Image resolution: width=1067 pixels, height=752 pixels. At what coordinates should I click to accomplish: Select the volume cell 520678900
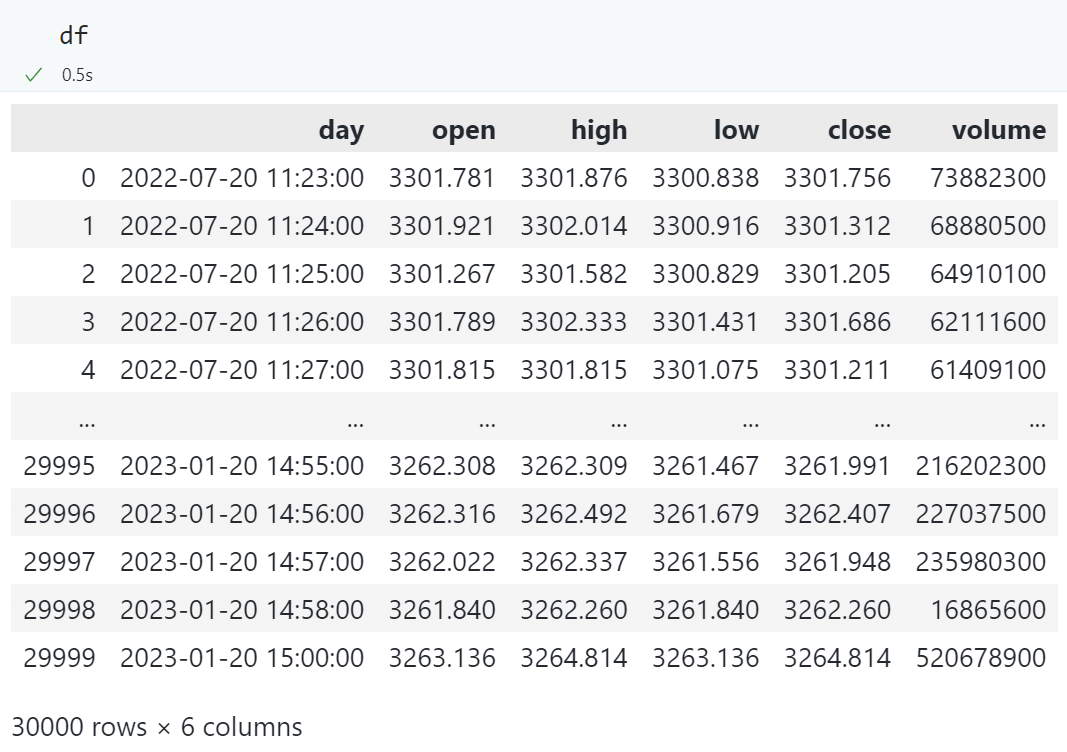[x=980, y=658]
